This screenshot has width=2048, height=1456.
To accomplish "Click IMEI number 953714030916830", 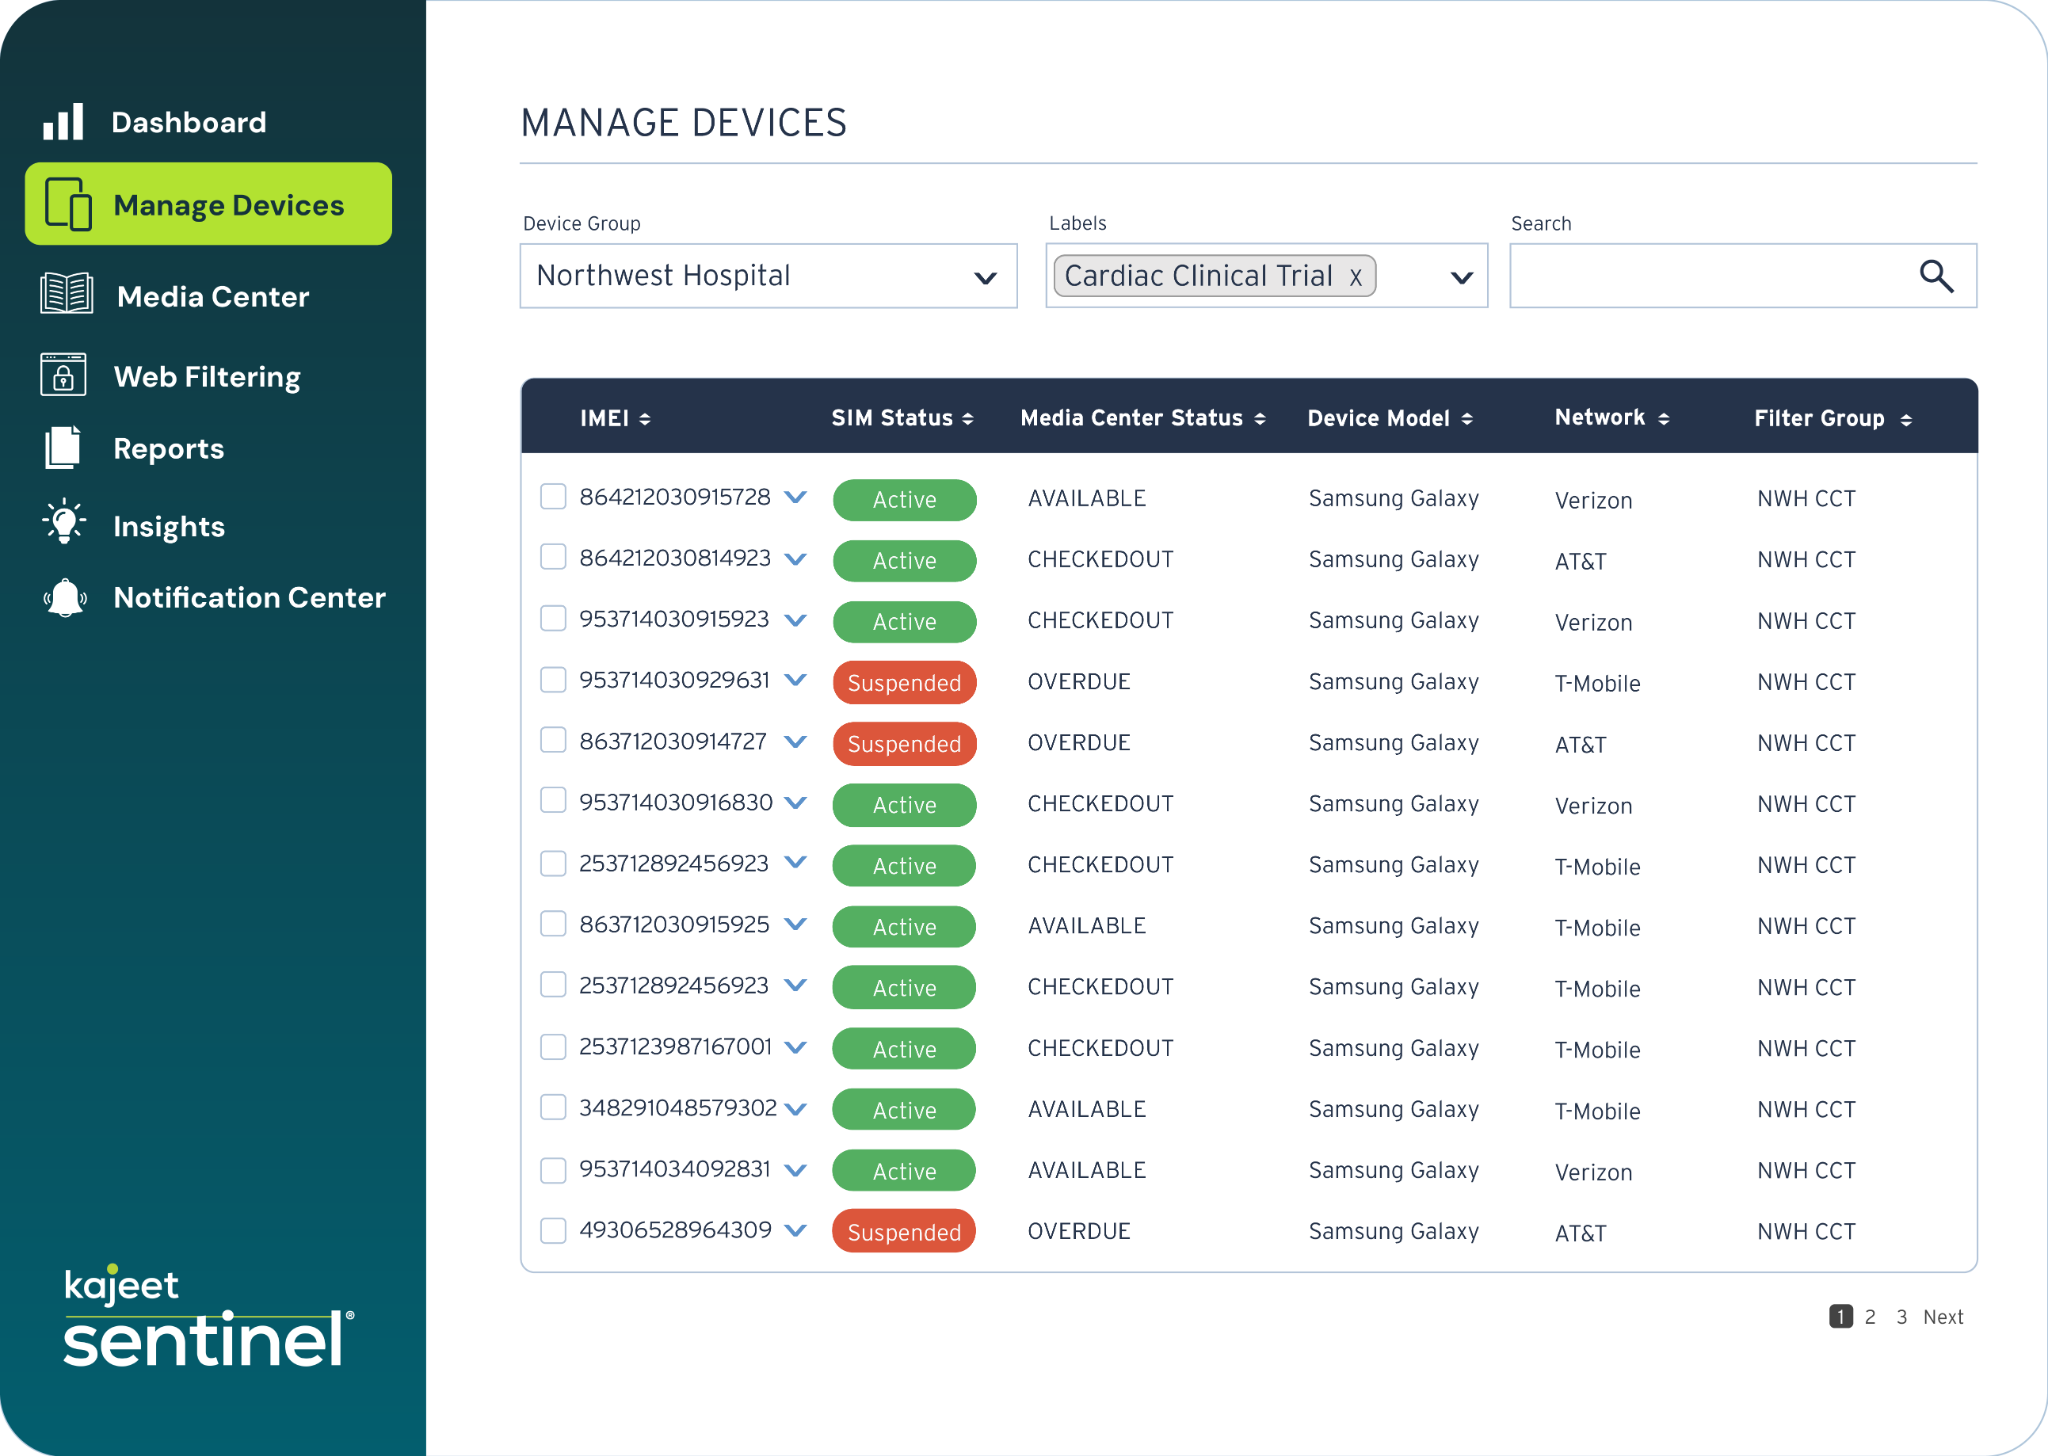I will [675, 802].
